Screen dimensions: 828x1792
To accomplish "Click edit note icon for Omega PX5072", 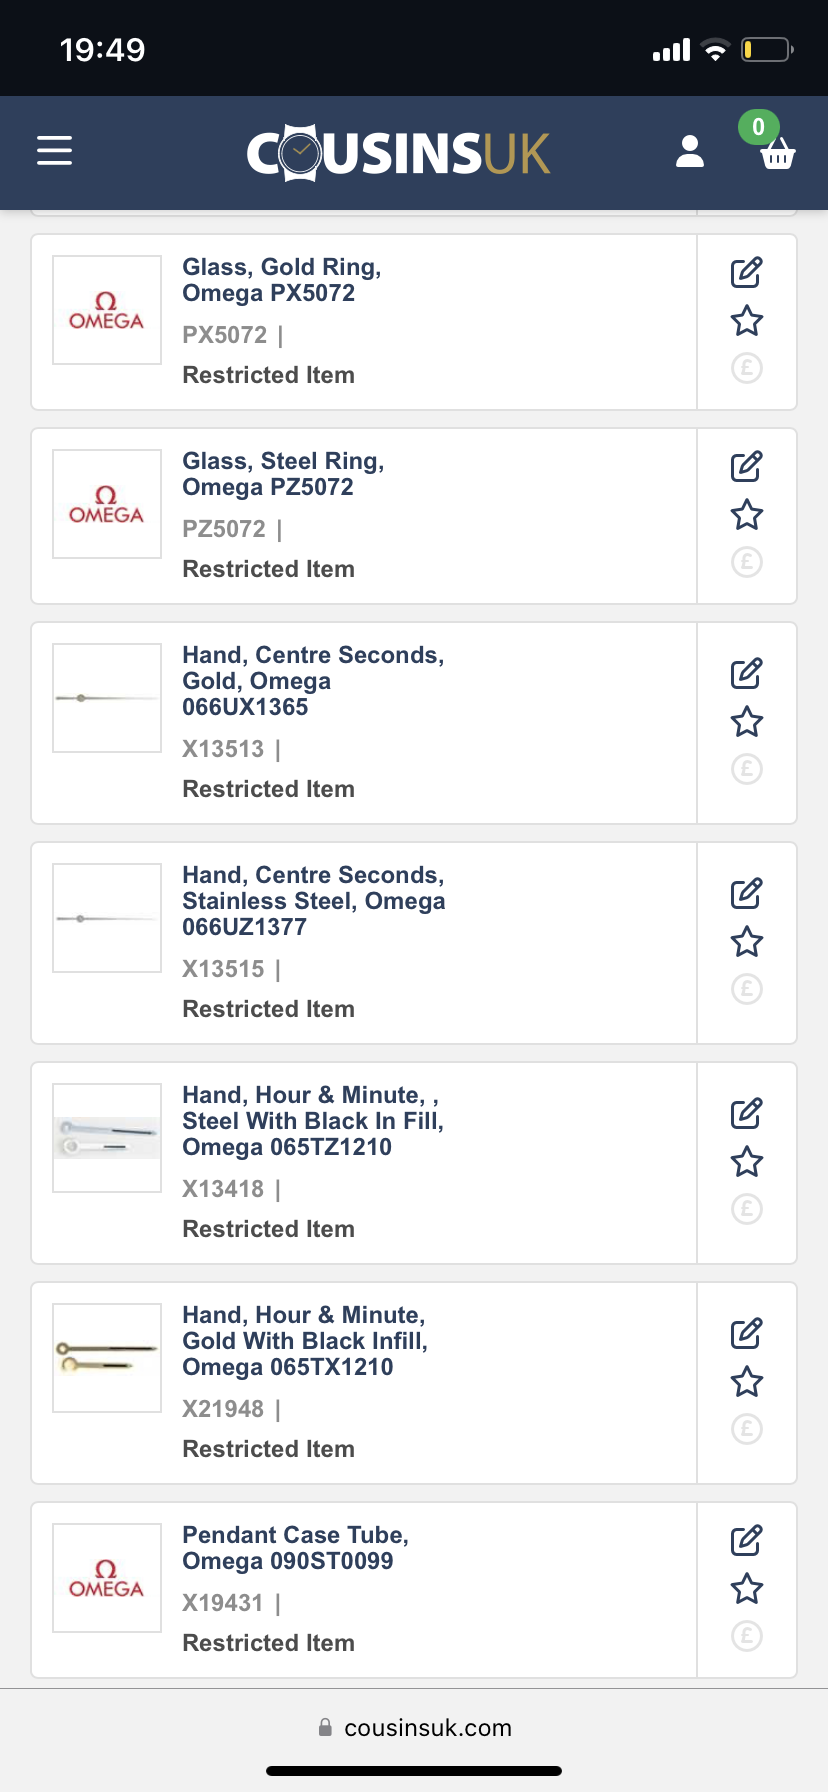I will 746,273.
